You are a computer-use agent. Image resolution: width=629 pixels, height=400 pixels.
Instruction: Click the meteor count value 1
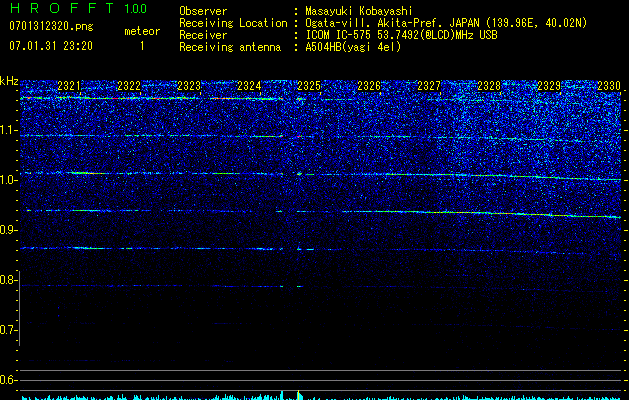click(x=142, y=46)
